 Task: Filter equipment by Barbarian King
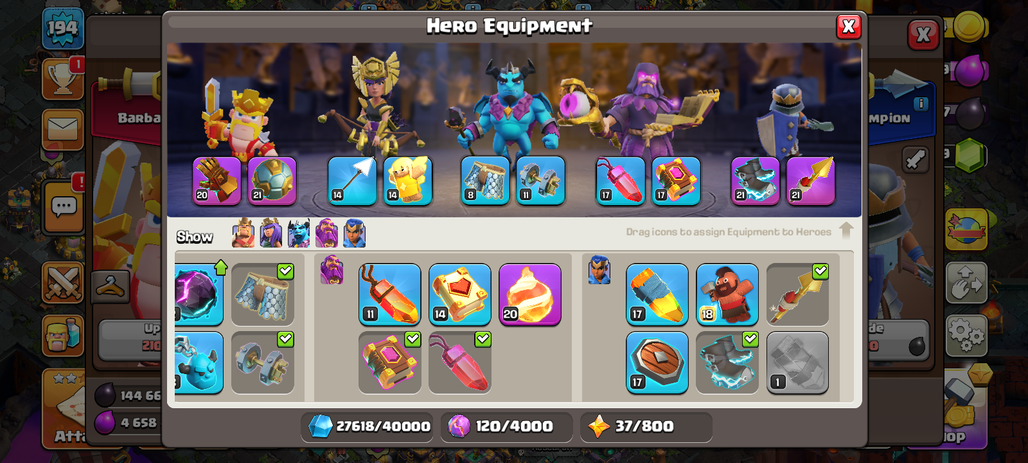tap(243, 233)
